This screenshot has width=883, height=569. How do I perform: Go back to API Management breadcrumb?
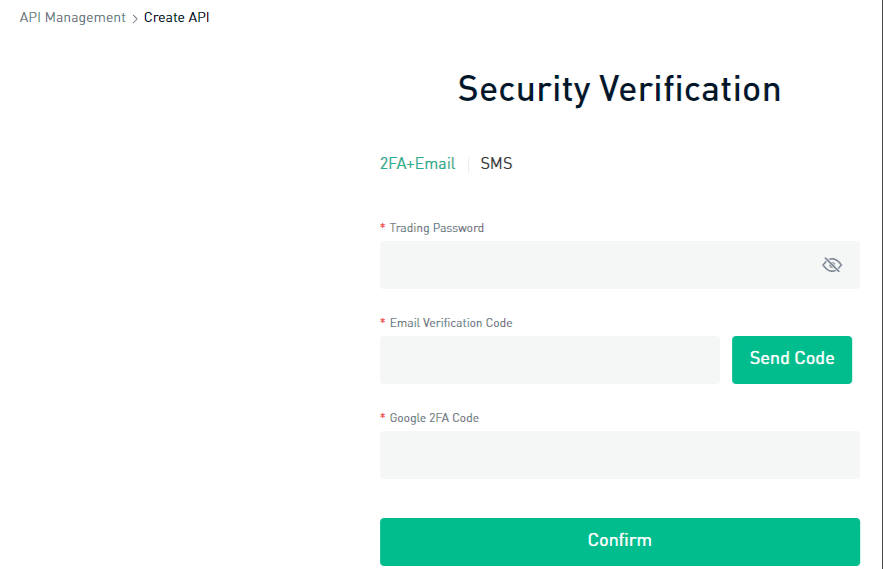point(73,18)
